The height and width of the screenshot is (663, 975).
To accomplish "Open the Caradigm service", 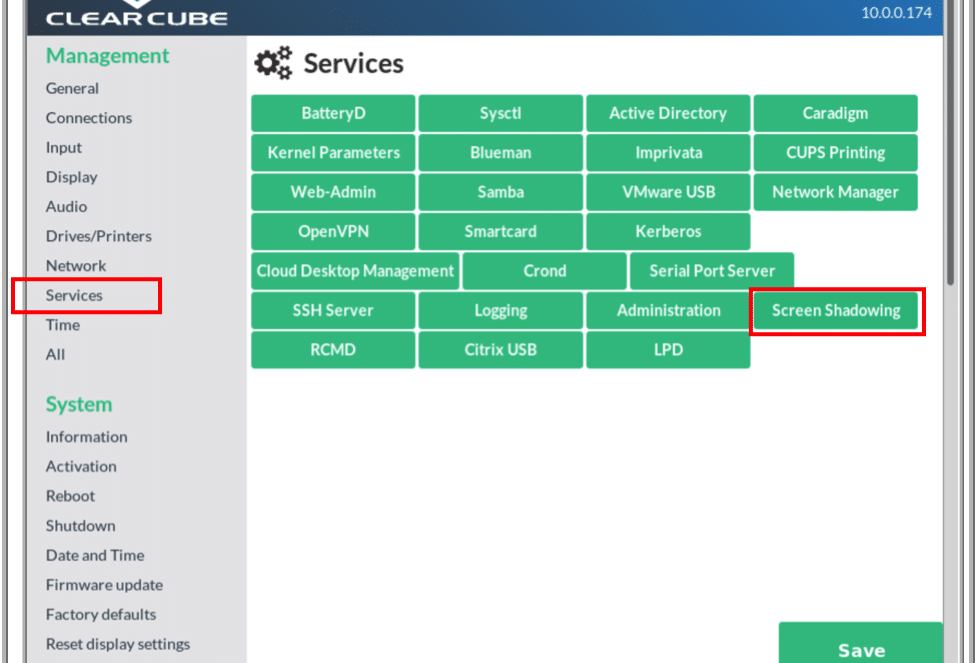I will coord(835,113).
